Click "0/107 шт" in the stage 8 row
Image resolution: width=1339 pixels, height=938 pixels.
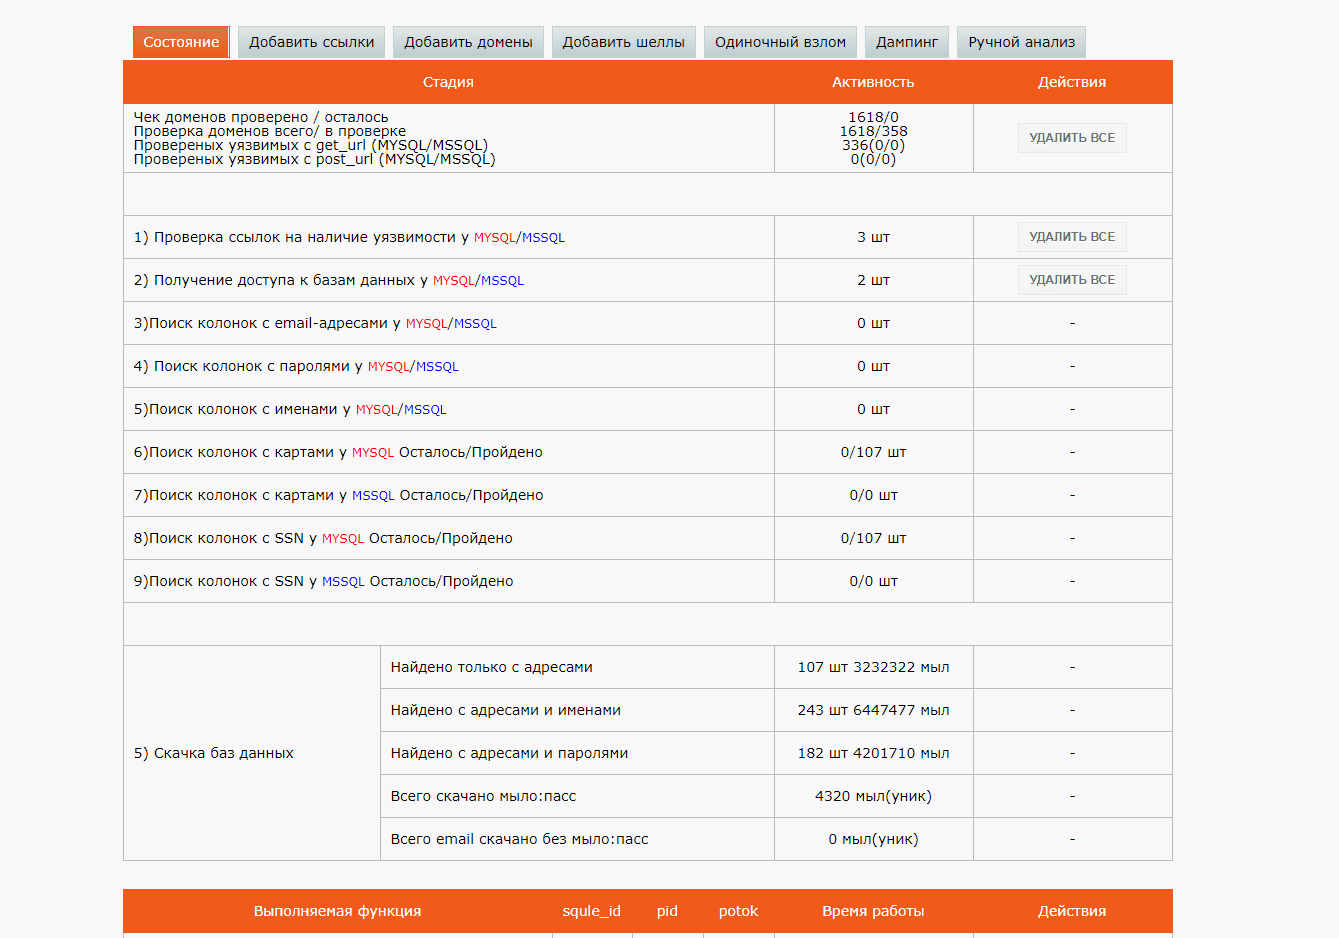click(x=873, y=538)
